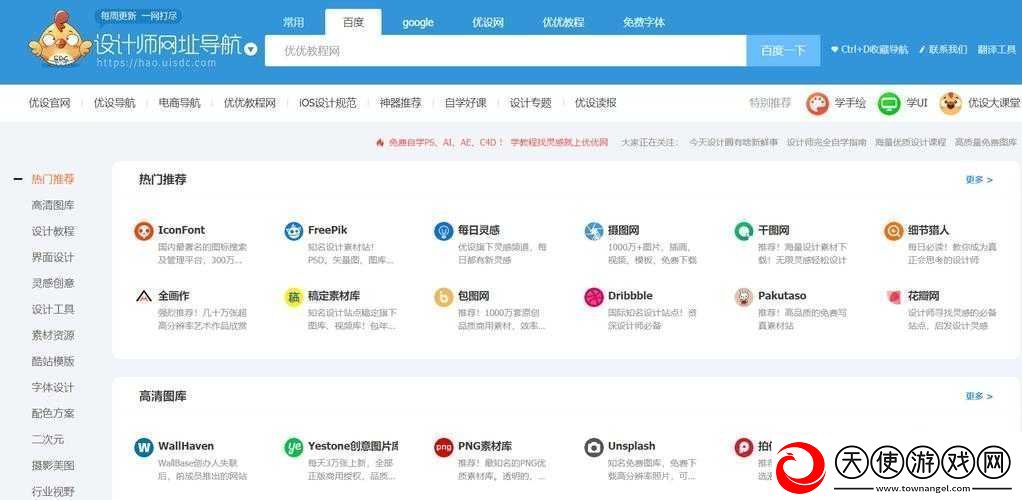
Task: Select 配色方案 in the left sidebar
Action: tap(53, 413)
